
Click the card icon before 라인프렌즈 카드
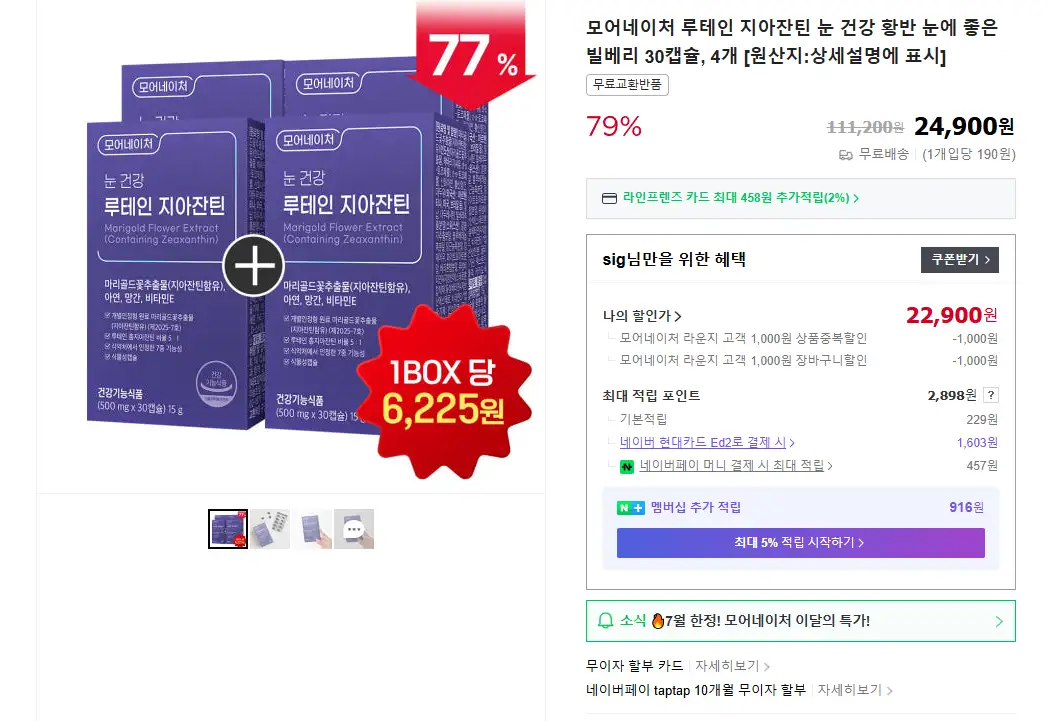[609, 198]
